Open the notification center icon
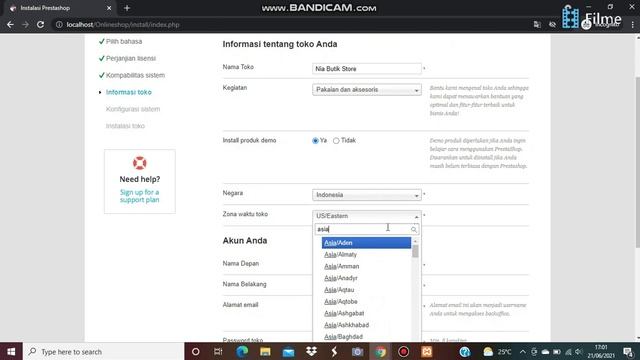640x360 pixels. pos(629,351)
